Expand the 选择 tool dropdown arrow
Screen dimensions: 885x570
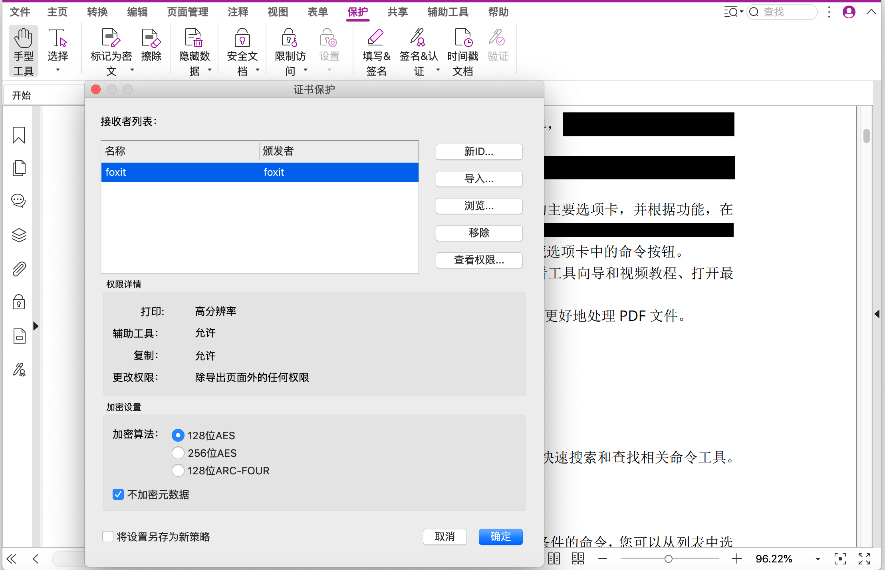click(58, 70)
